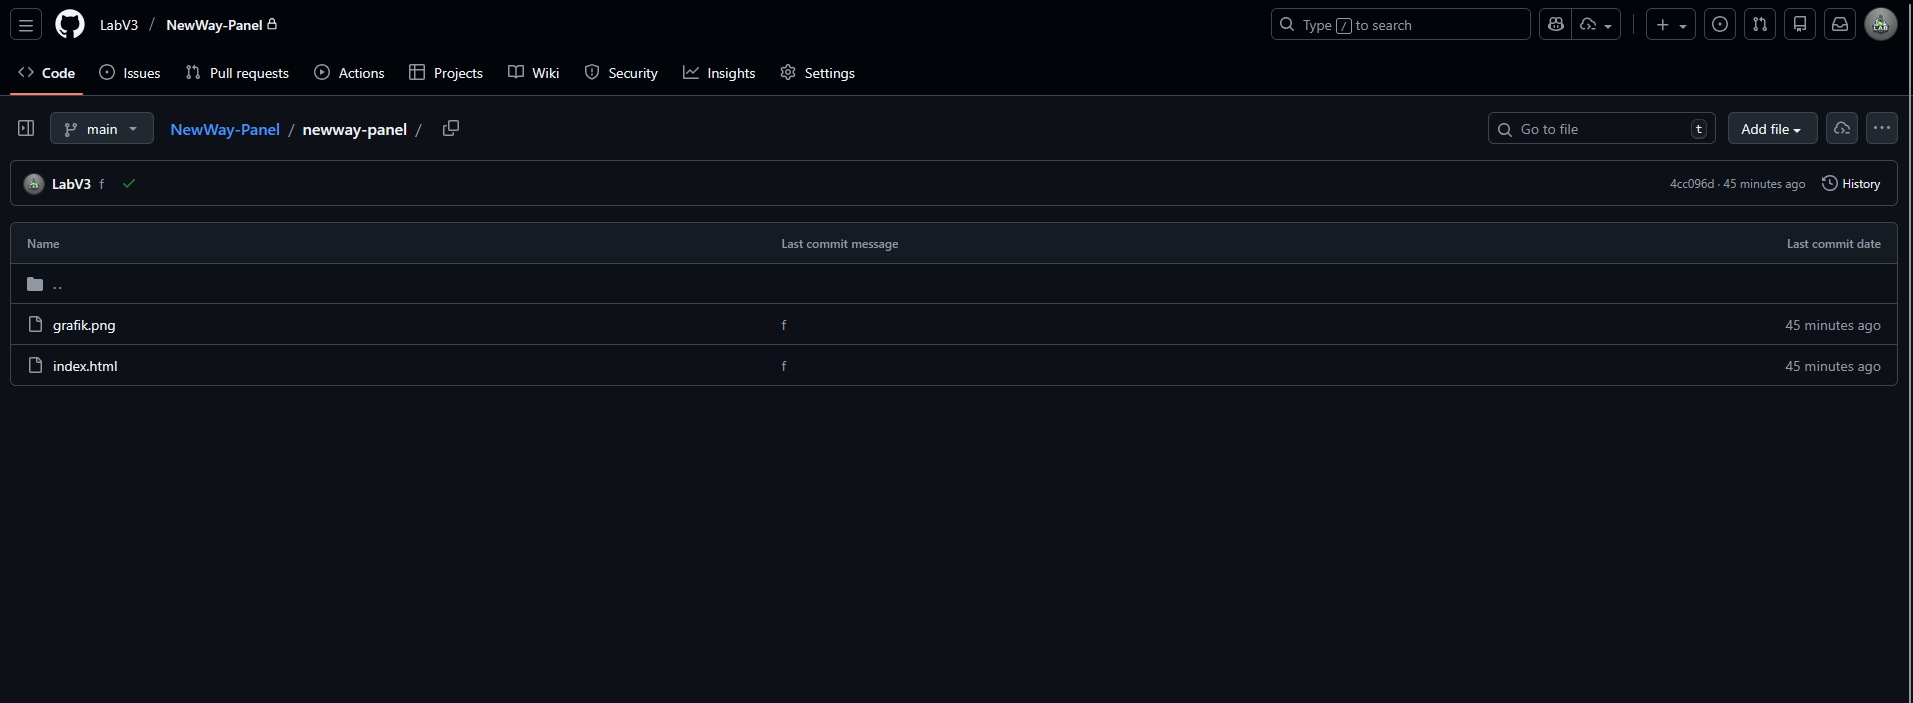Click the folder icon of the parent row

tap(35, 284)
